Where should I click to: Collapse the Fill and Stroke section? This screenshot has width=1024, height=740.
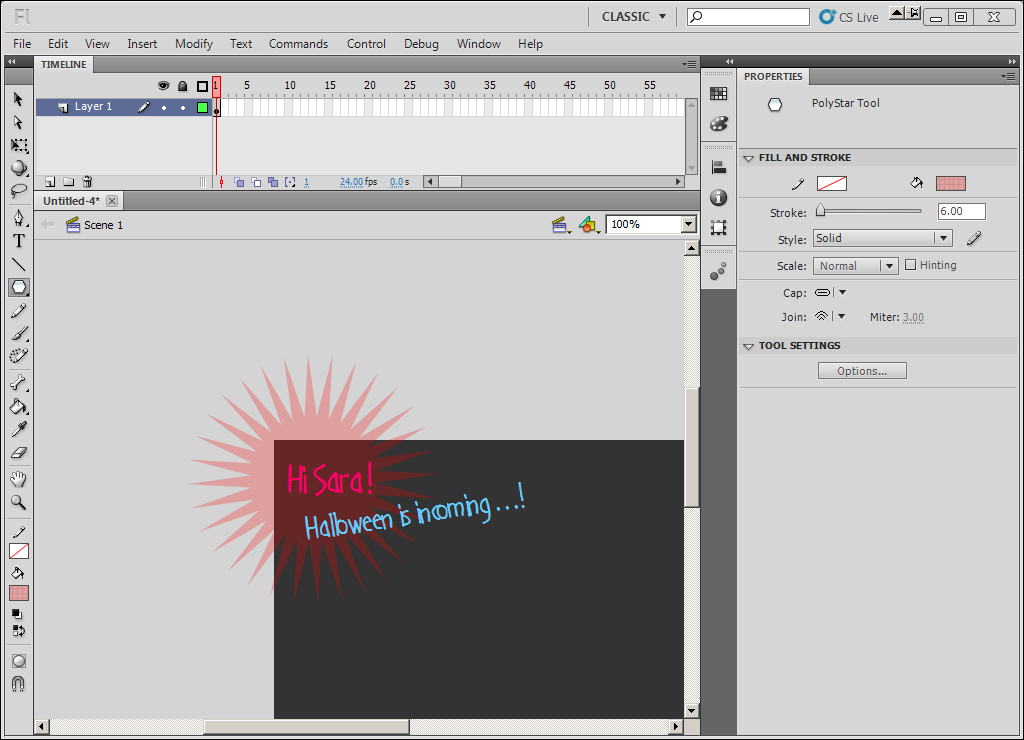pos(748,158)
